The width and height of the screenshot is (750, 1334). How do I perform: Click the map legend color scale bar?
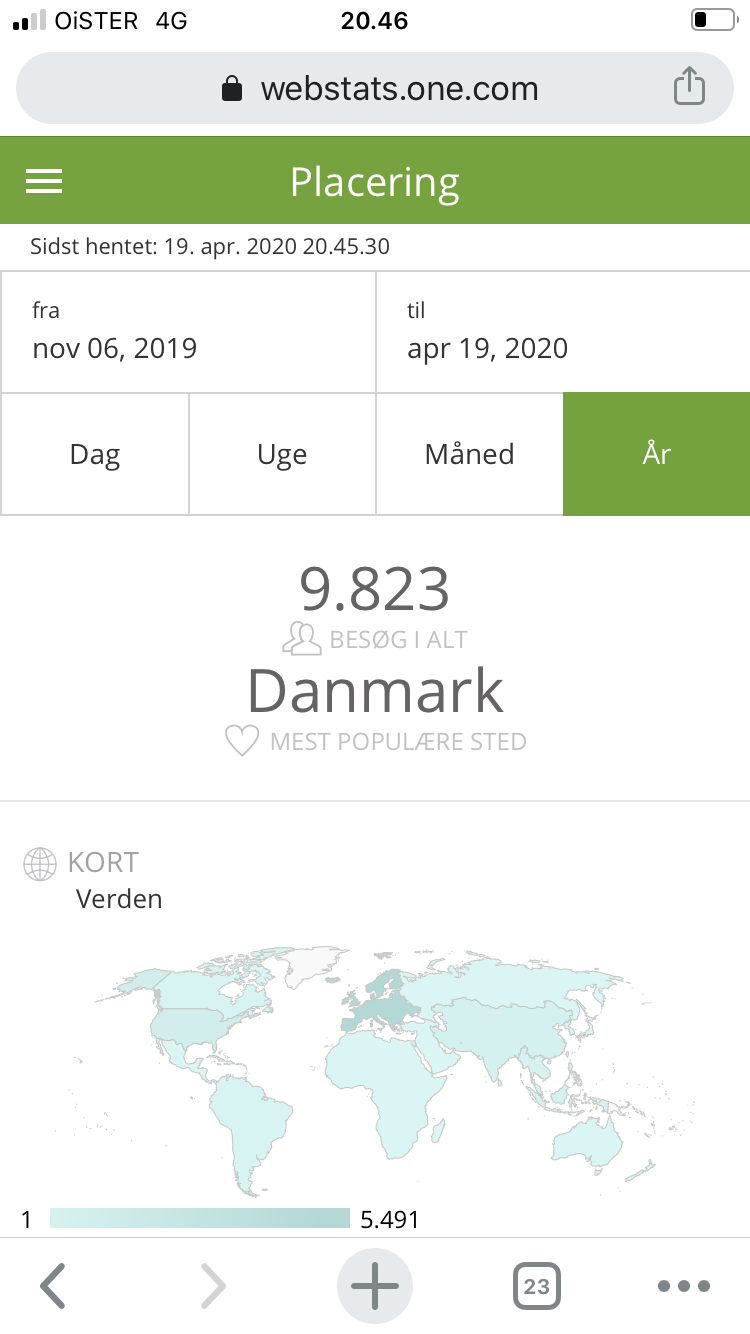(200, 1219)
